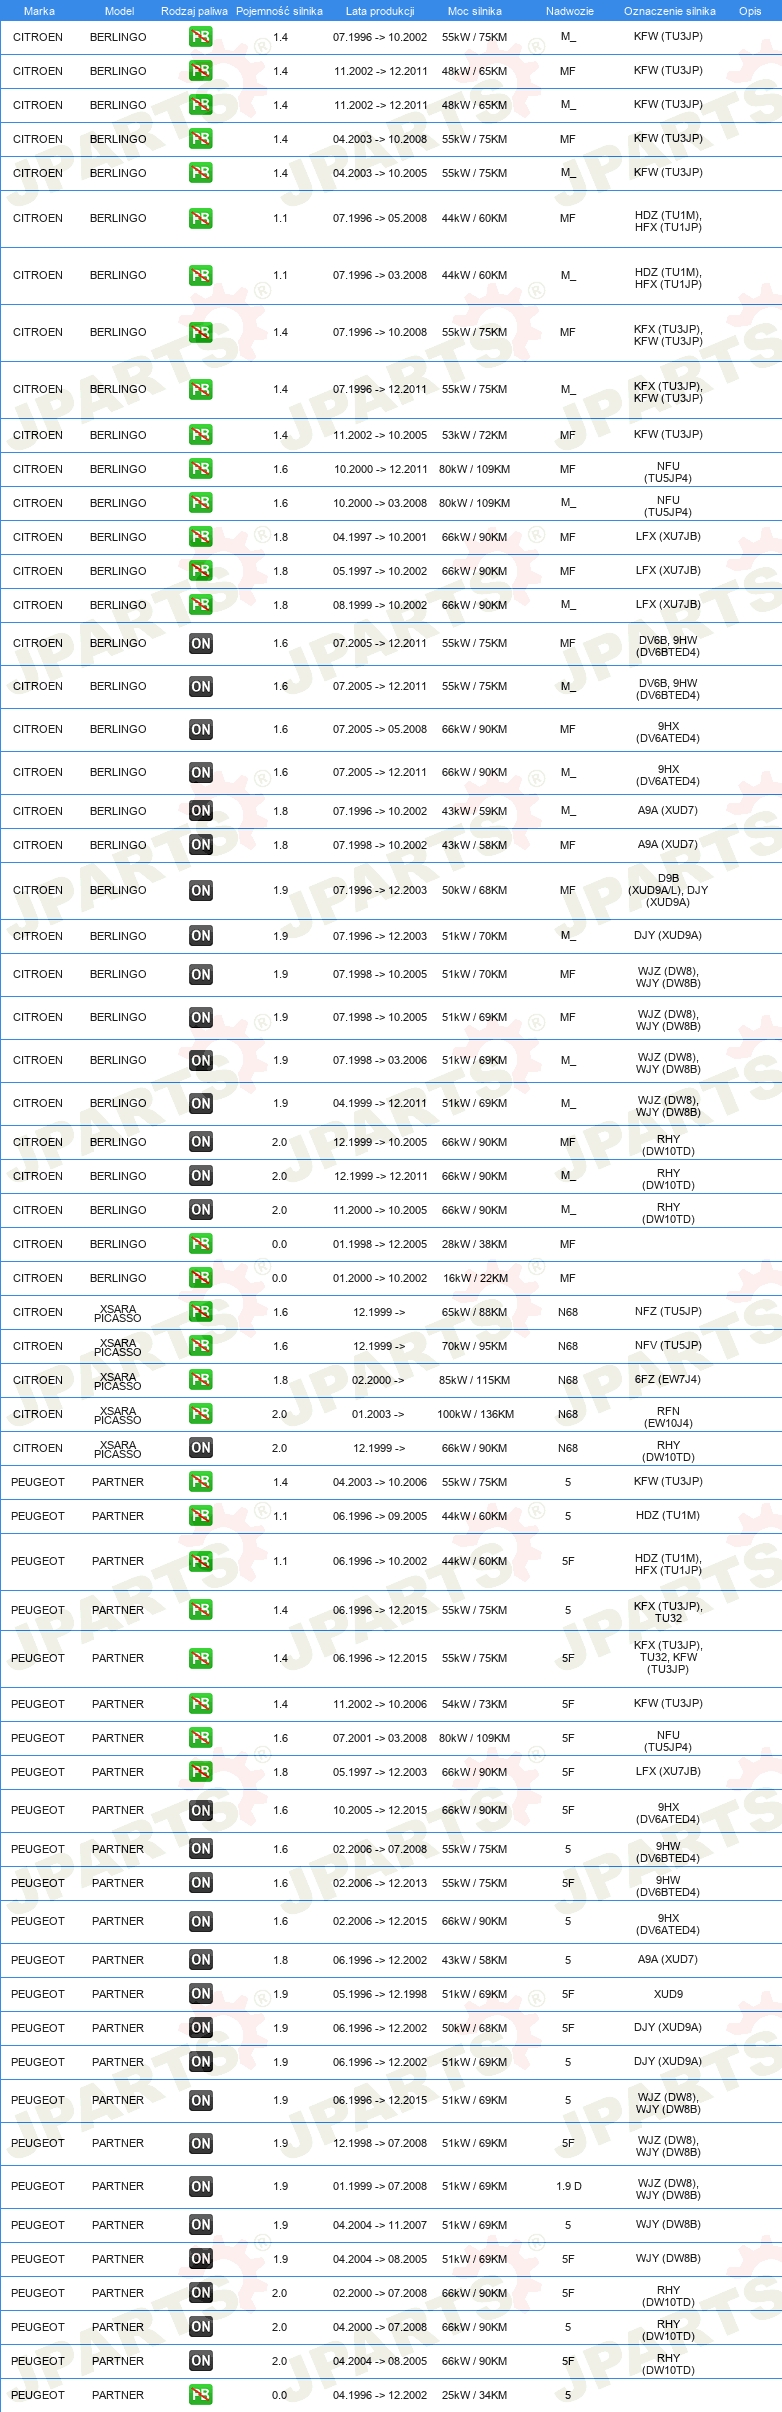Click ON diesel icon in Berlingo 43kW / 59KM row
782x2412 pixels.
(x=201, y=811)
